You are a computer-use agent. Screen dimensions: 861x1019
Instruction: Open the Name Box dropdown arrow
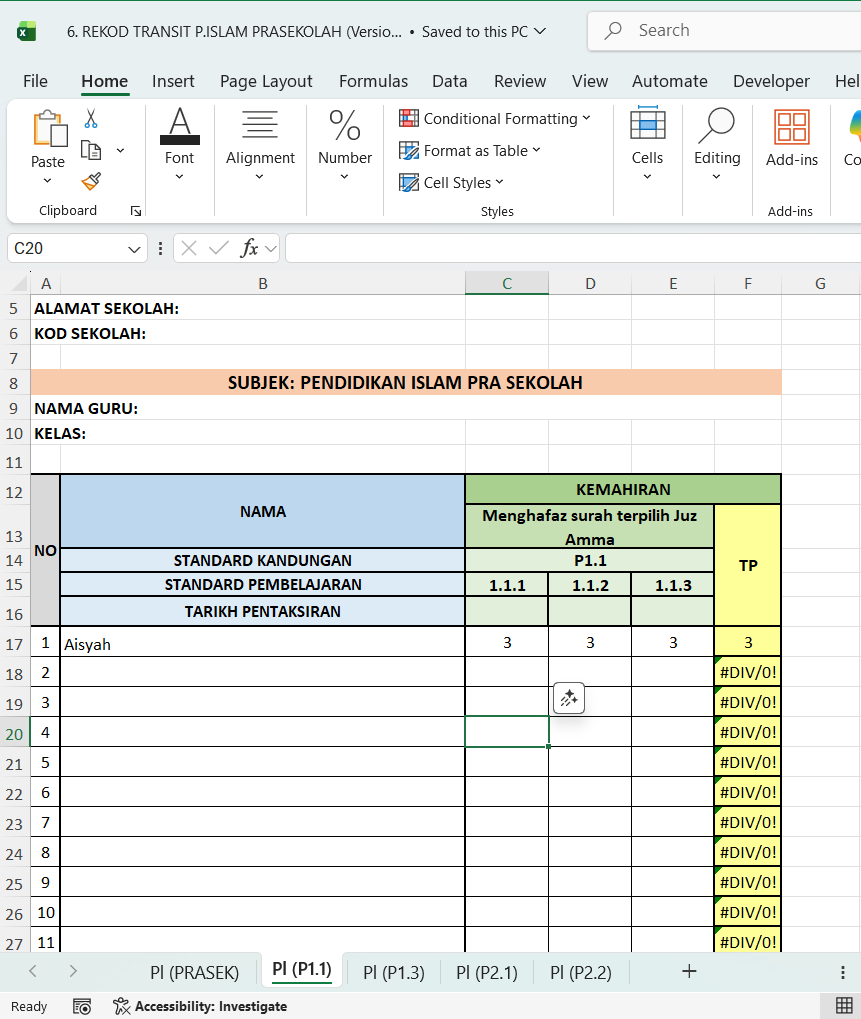135,249
